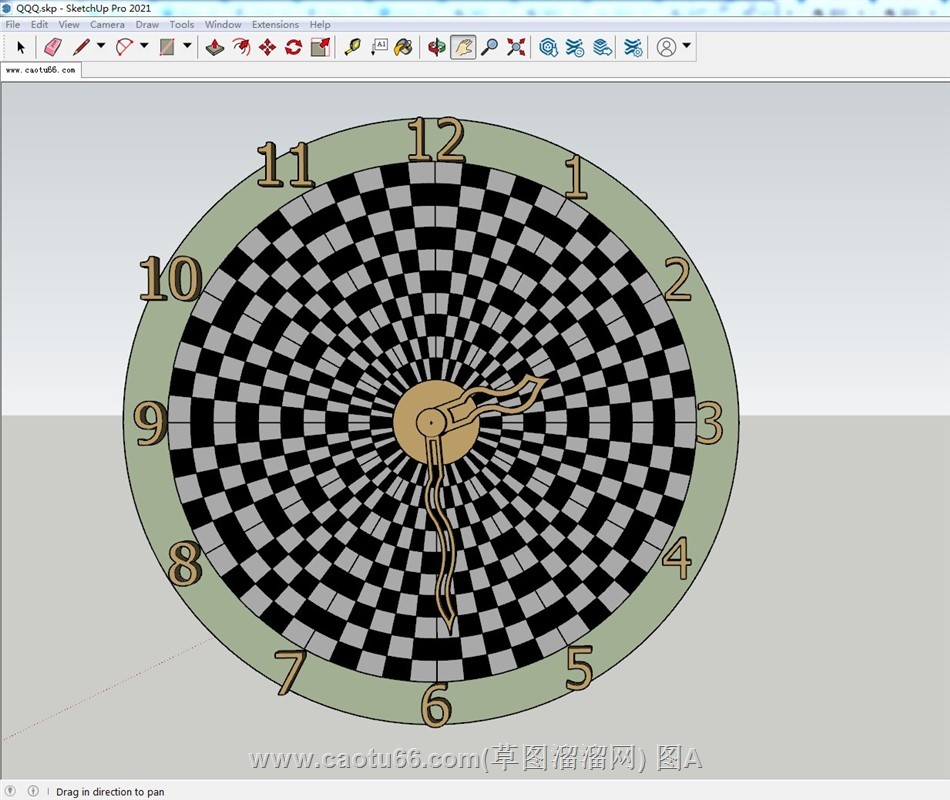Screen dimensions: 950x800
Task: Select the Paint Bucket tool
Action: click(x=403, y=47)
